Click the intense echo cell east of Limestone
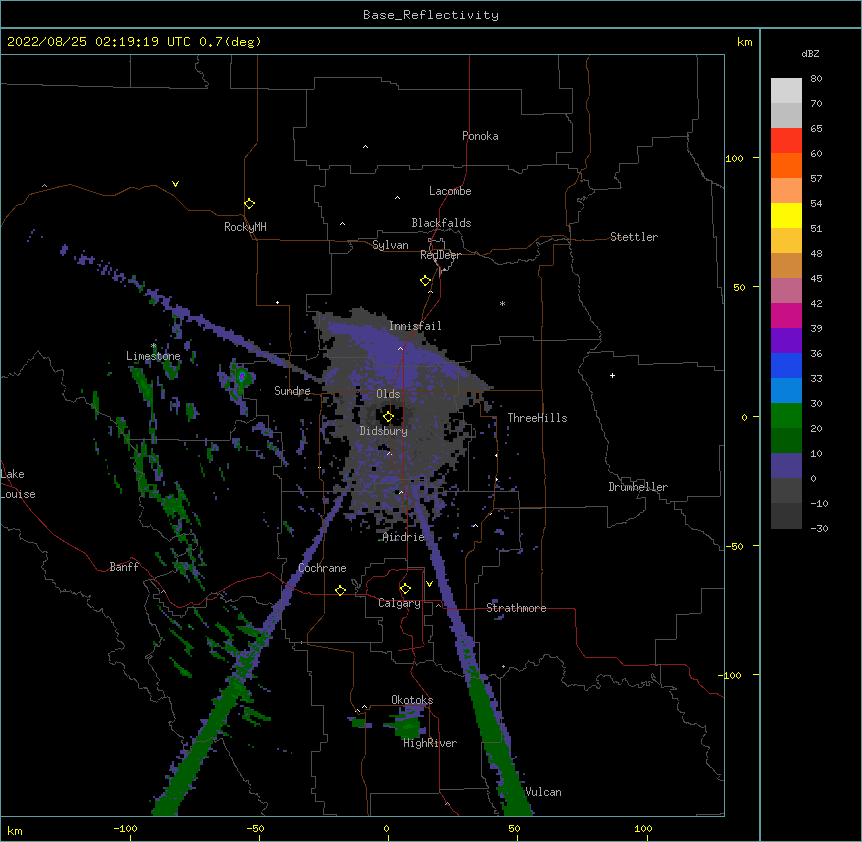This screenshot has width=862, height=842. (x=242, y=377)
